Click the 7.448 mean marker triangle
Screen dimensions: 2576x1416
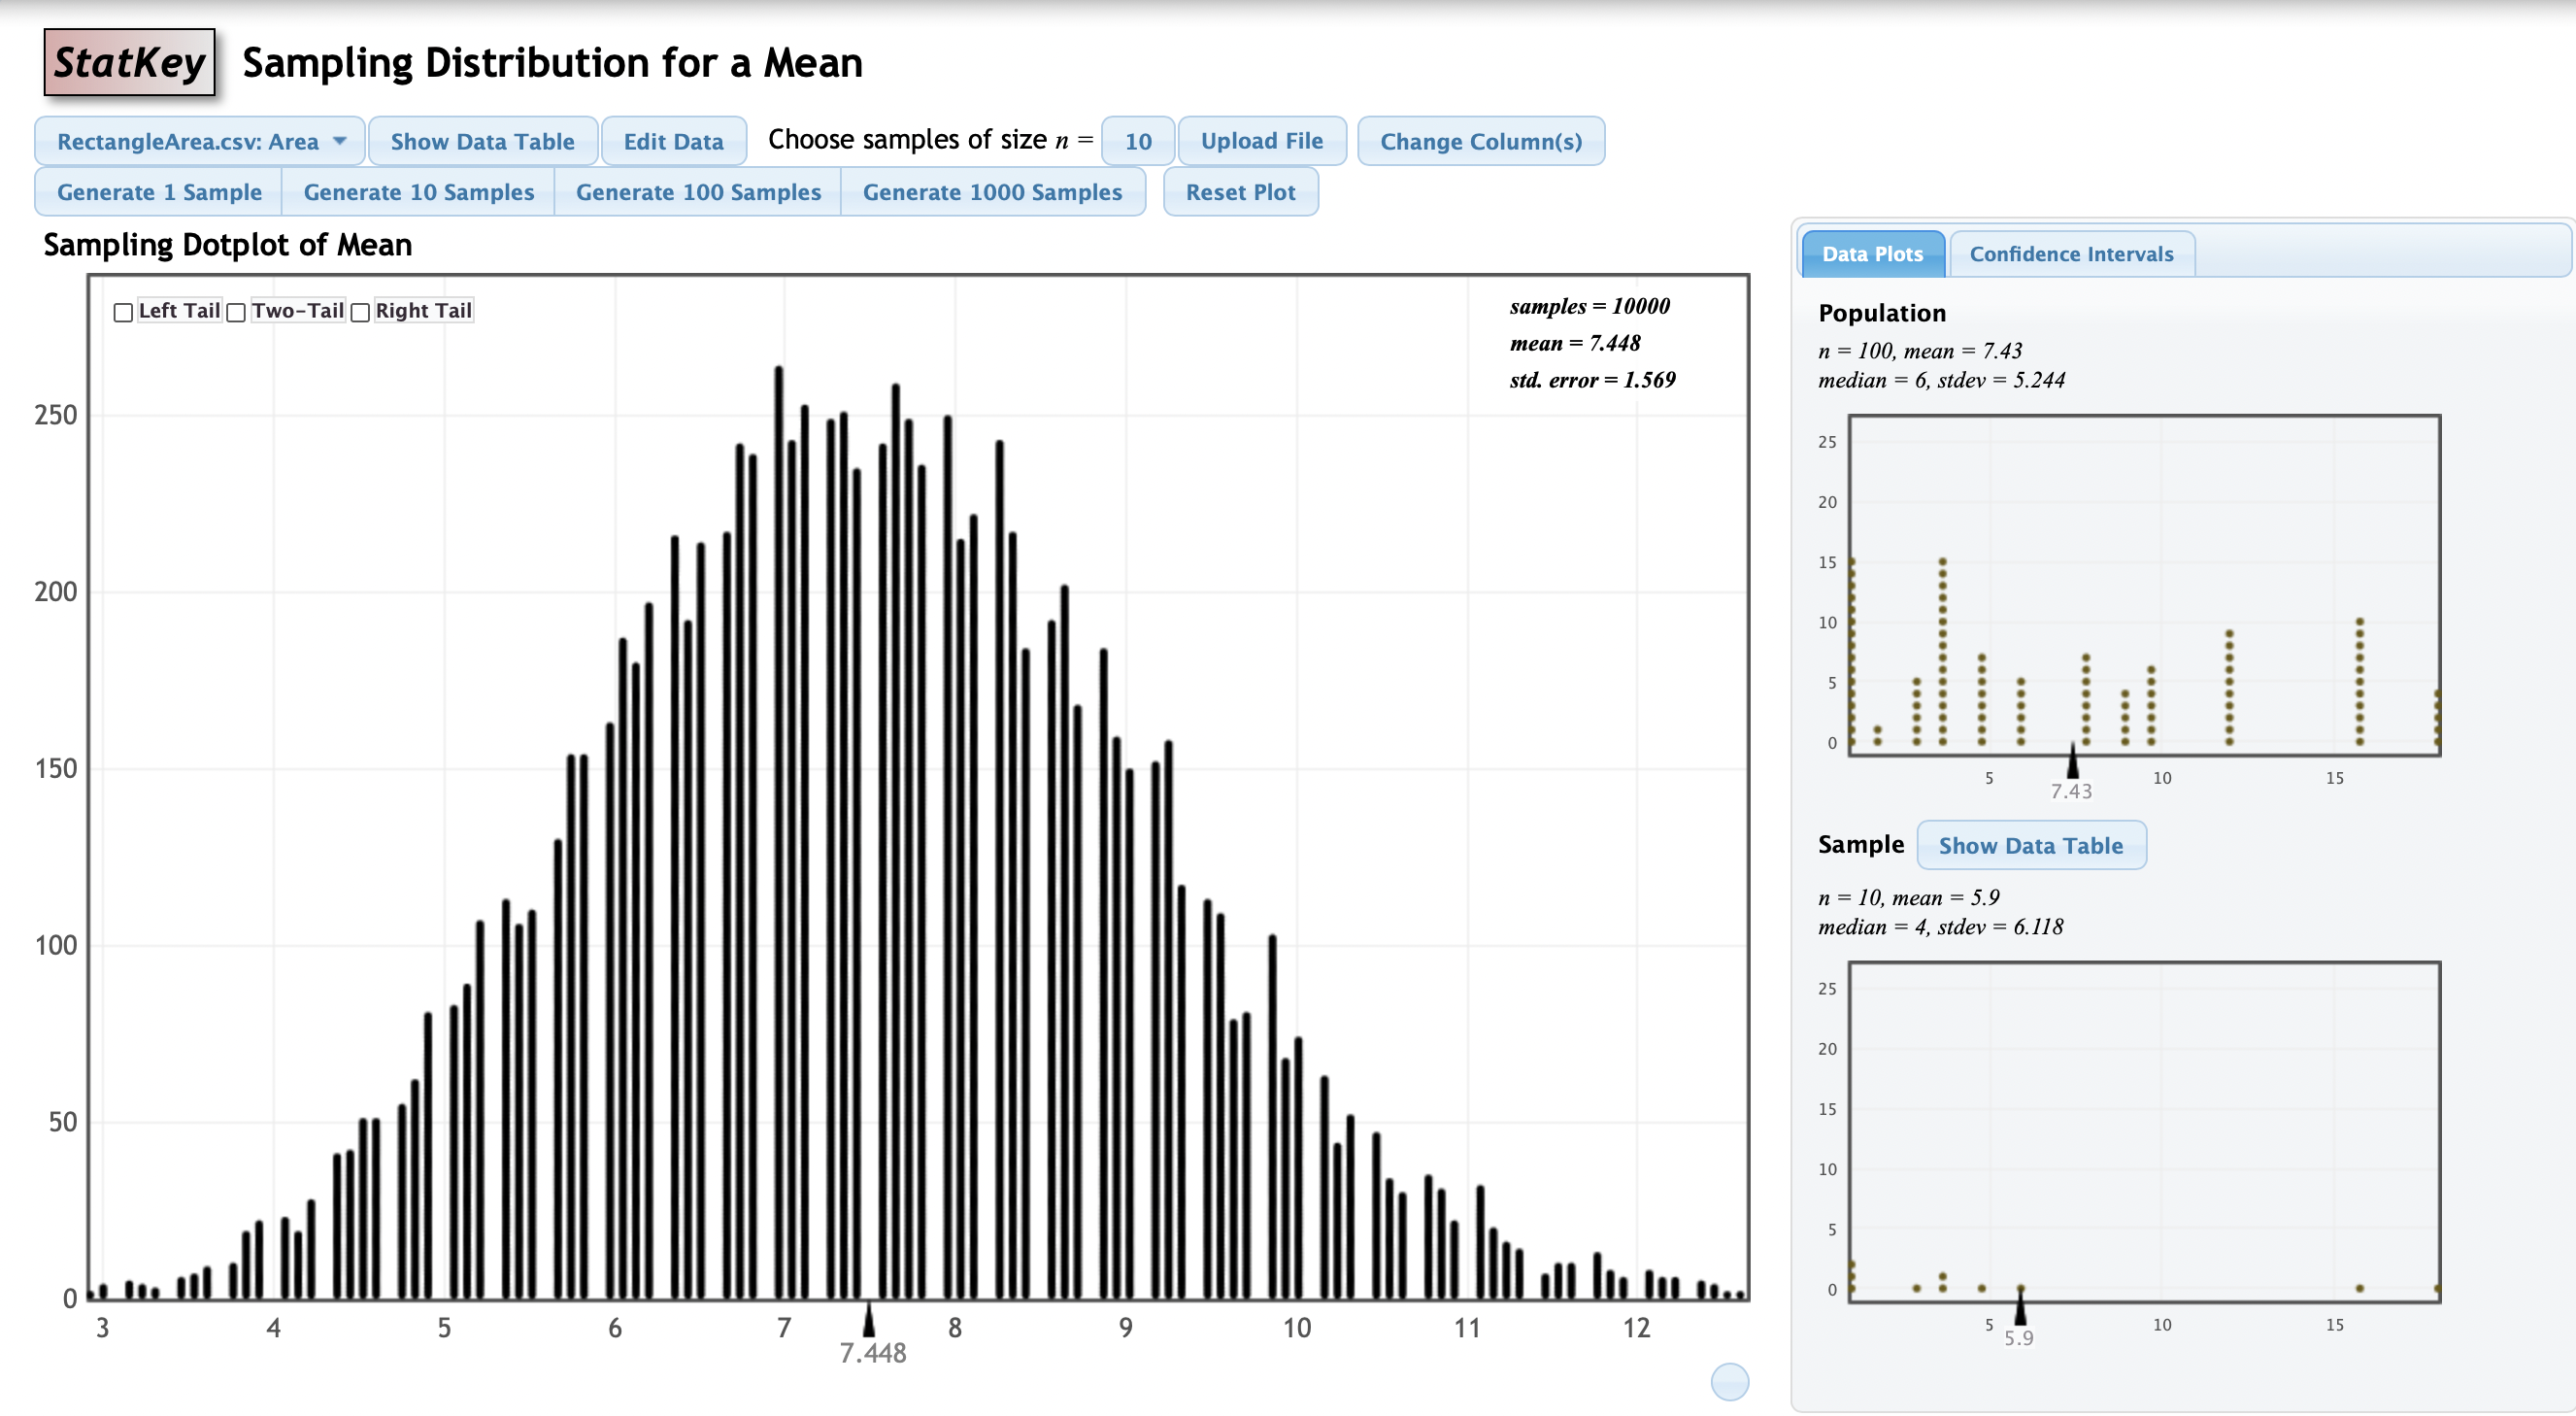[x=869, y=1320]
